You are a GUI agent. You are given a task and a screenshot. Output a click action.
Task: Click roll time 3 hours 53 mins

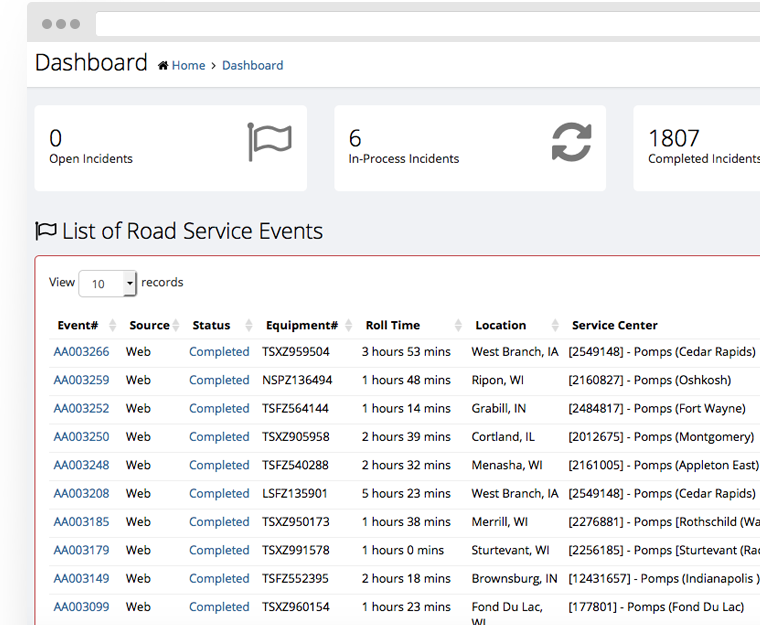coord(406,352)
